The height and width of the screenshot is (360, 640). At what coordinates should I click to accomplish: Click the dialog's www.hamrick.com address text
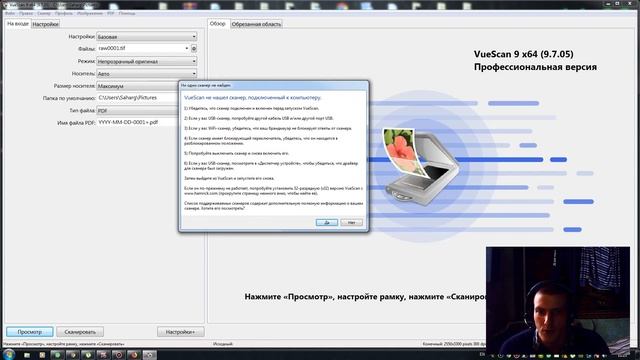click(200, 193)
